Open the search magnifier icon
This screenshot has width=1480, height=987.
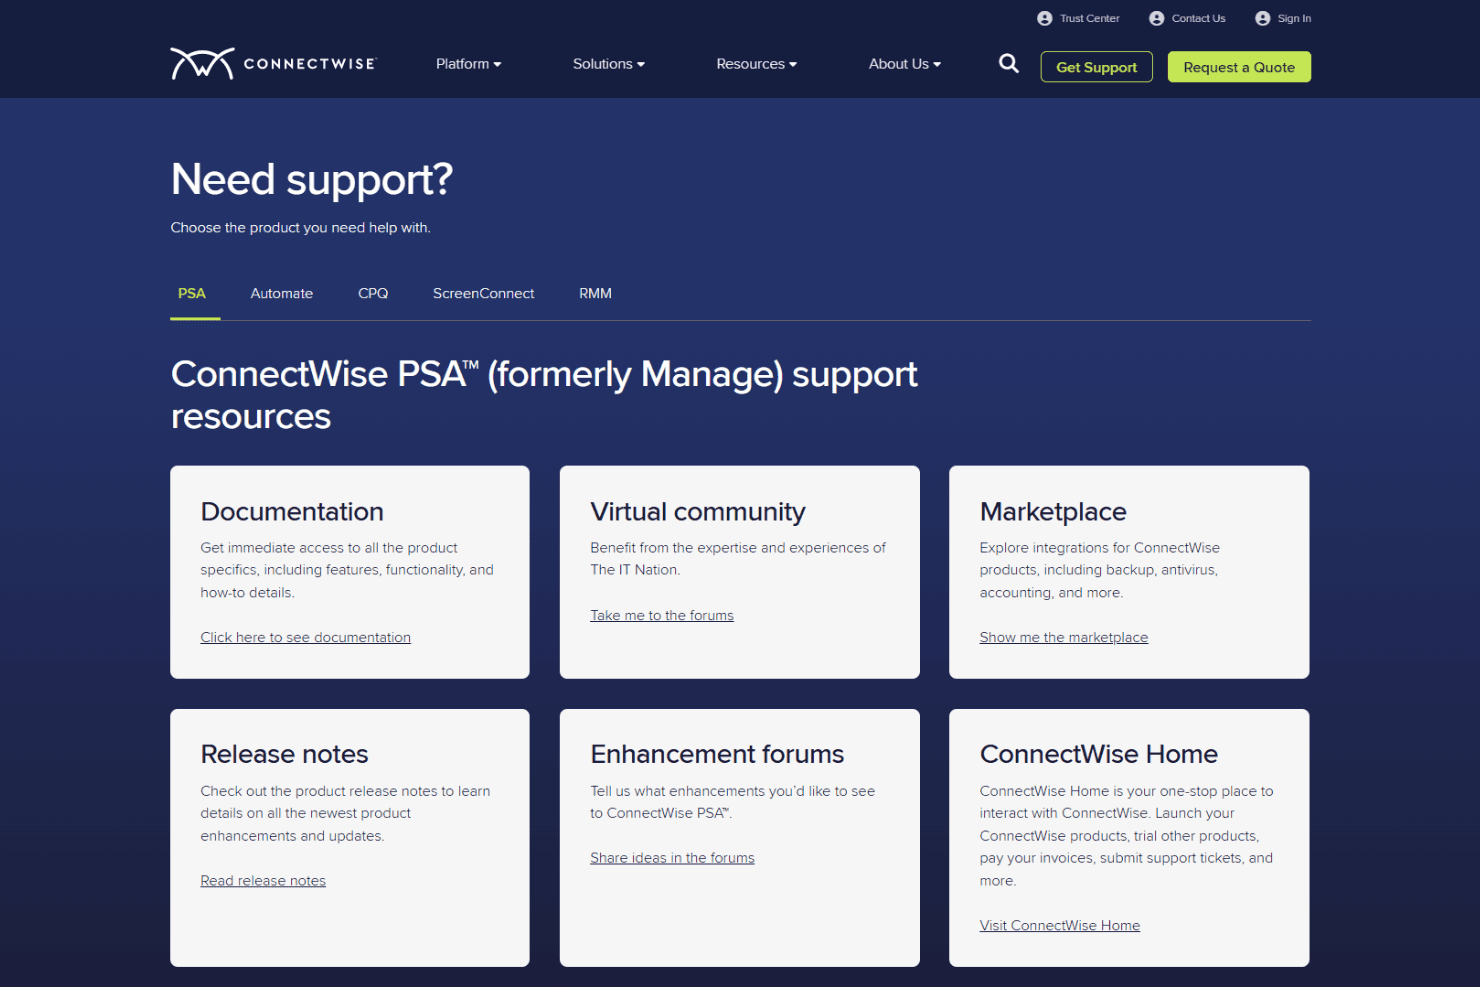(x=1009, y=64)
